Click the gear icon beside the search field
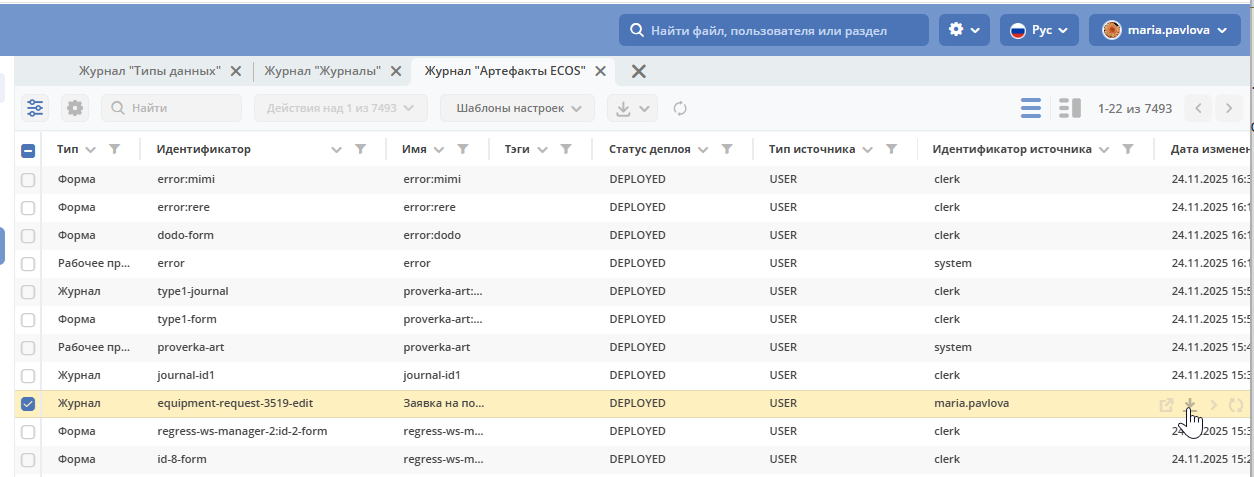Screen dimensions: 1254x477 point(75,108)
